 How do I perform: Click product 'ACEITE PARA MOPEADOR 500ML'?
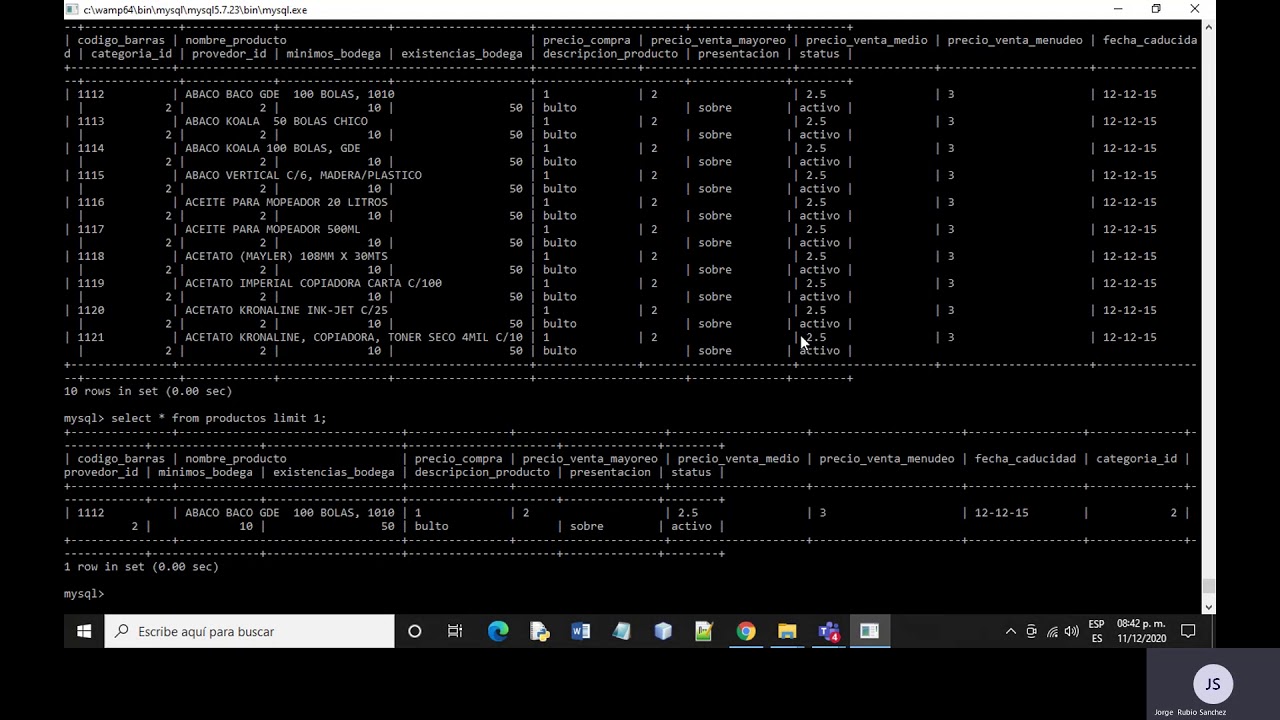point(273,229)
